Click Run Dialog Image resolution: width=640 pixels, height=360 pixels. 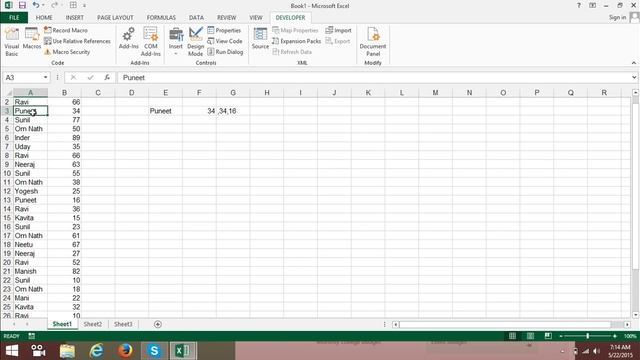225,52
